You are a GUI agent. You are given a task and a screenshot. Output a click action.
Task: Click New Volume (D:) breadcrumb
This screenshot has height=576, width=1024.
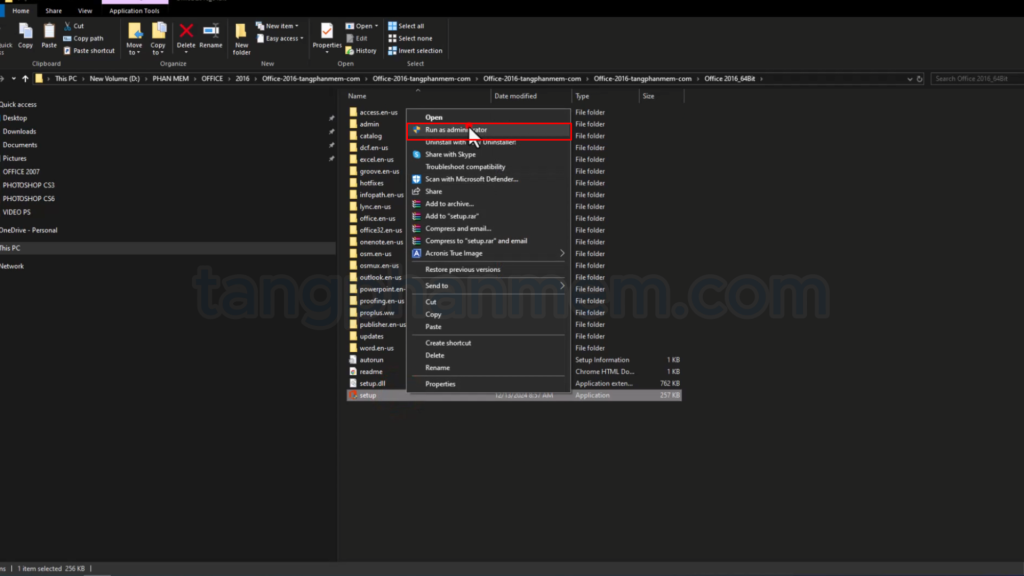click(115, 78)
